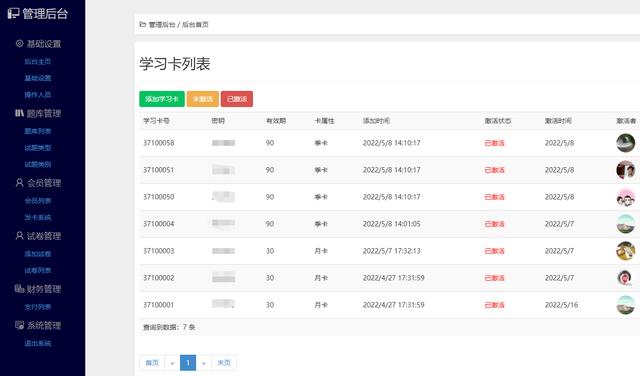Click the monitor icon beside 系统管理
Image resolution: width=640 pixels, height=376 pixels.
[x=20, y=325]
